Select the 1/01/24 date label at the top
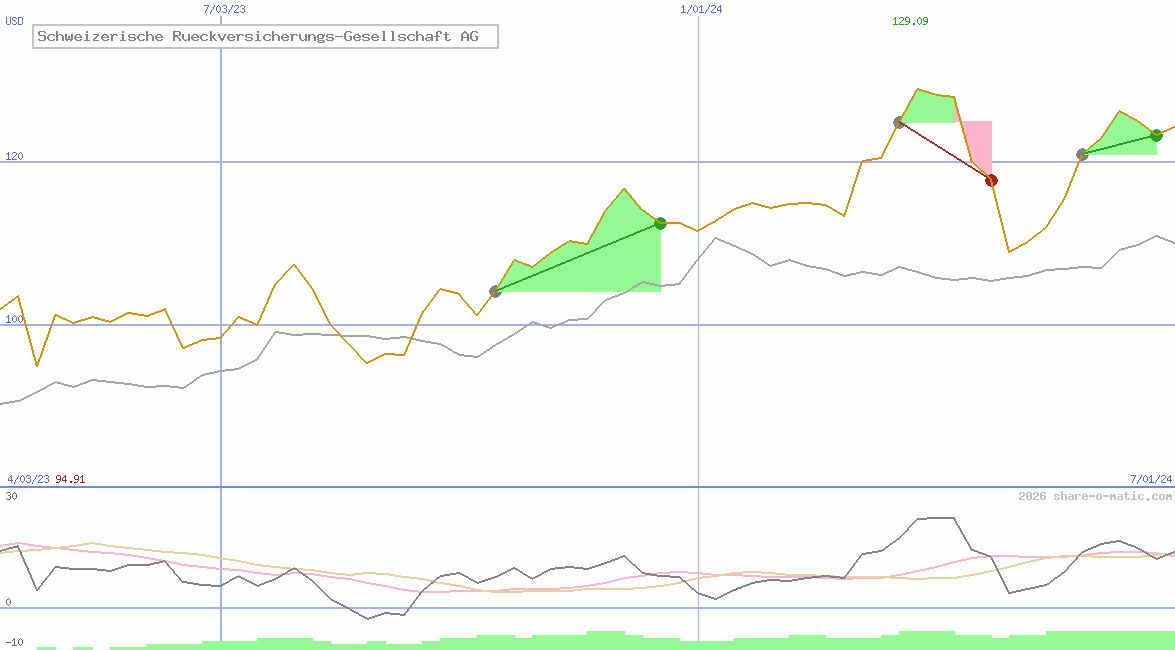This screenshot has height=650, width=1175. click(701, 9)
